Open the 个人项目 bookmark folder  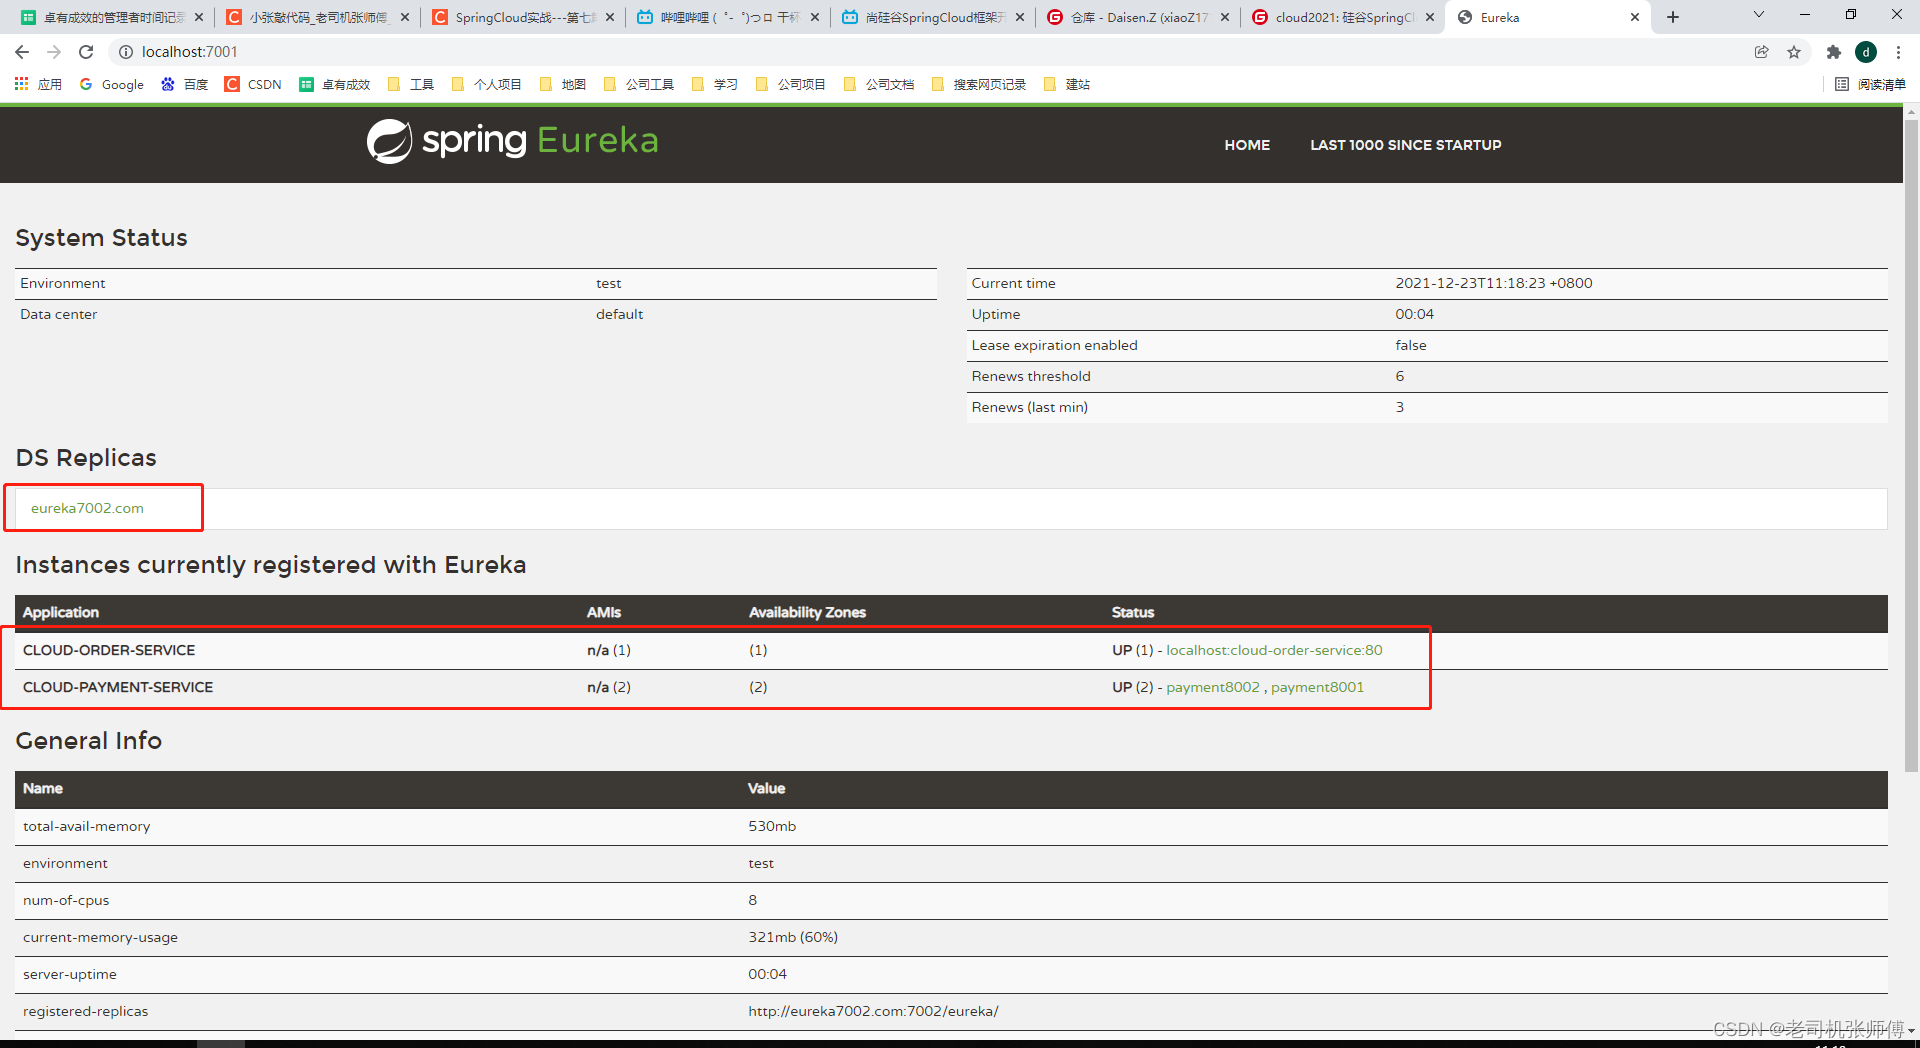(x=487, y=84)
